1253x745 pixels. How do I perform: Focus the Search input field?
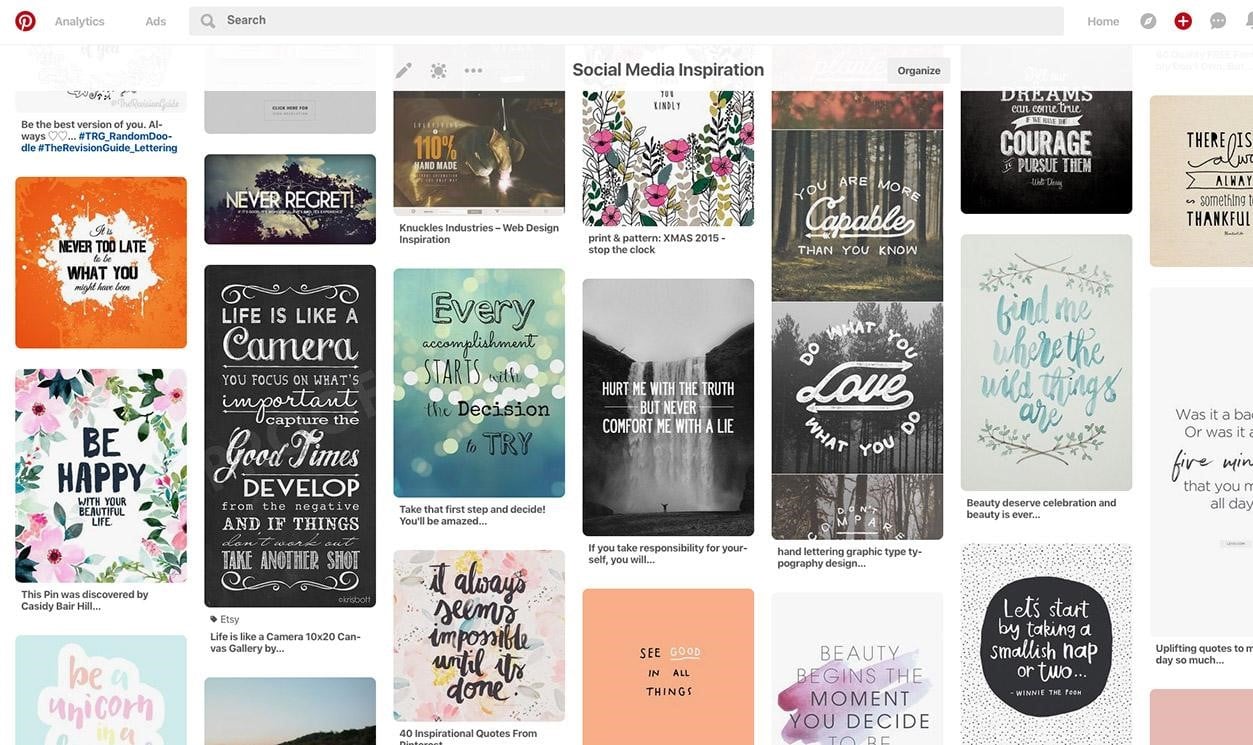point(626,21)
